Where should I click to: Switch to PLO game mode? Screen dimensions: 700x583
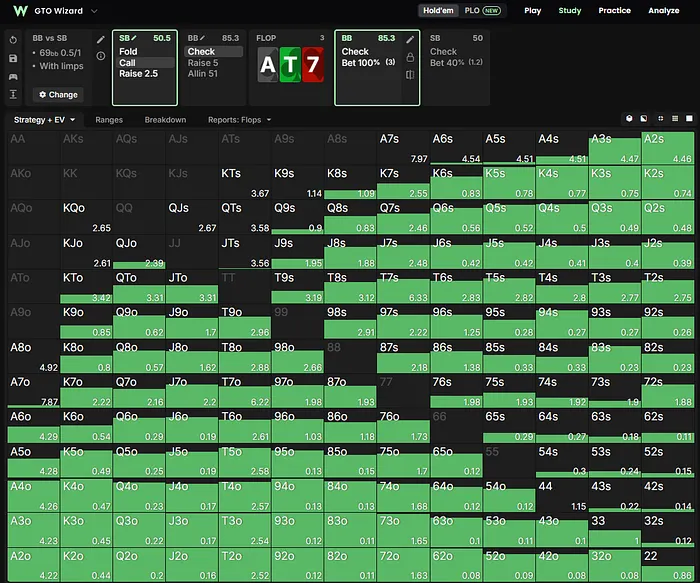(x=482, y=10)
